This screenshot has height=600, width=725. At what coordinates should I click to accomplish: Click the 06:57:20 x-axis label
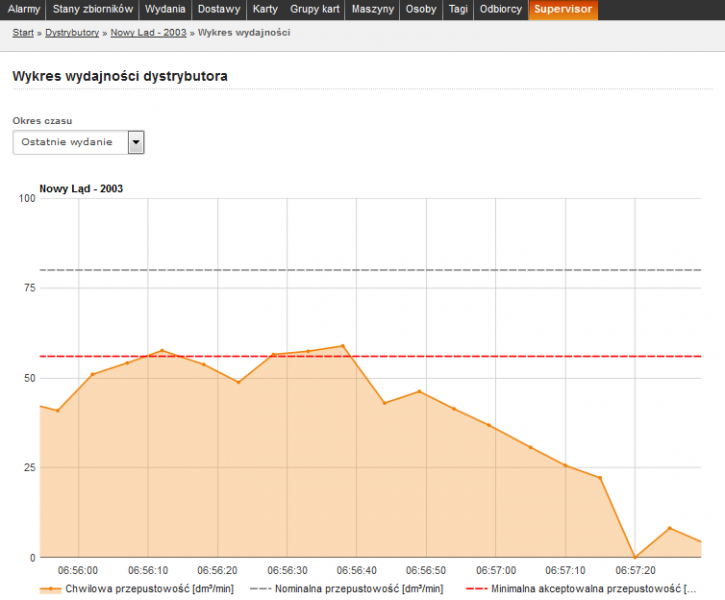click(x=635, y=570)
